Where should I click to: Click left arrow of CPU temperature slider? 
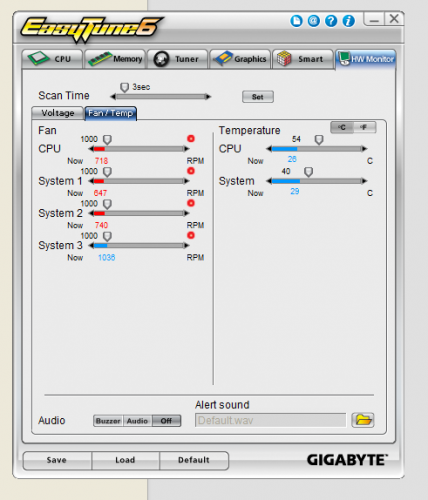(269, 149)
